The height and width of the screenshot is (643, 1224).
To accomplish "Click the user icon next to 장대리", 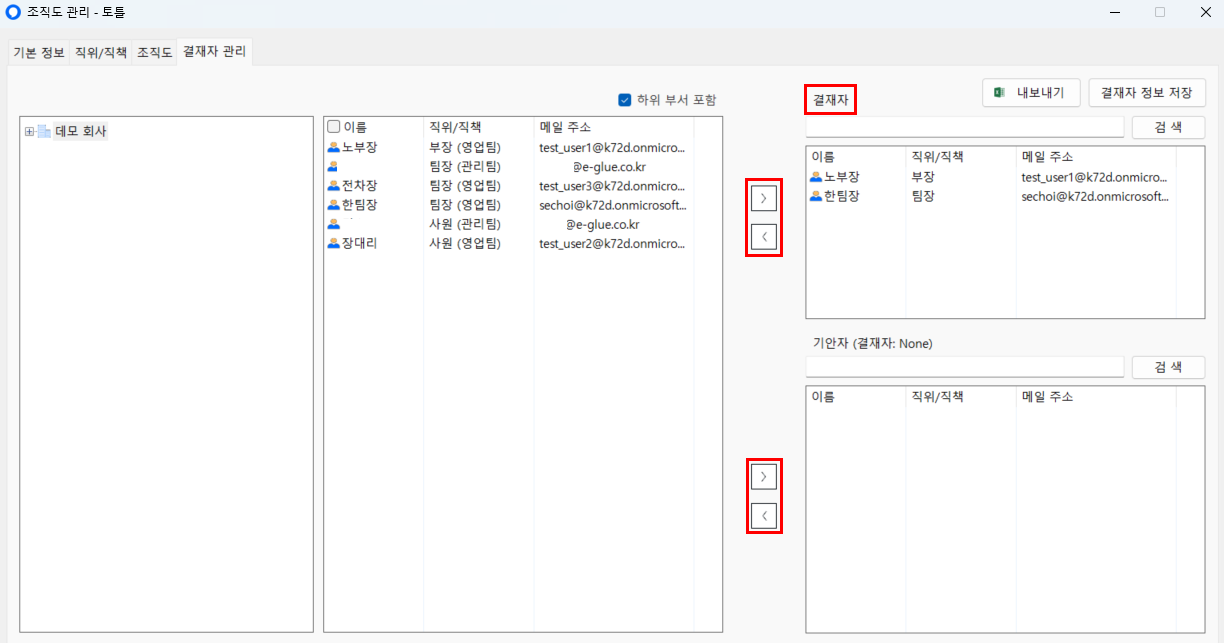I will (334, 243).
